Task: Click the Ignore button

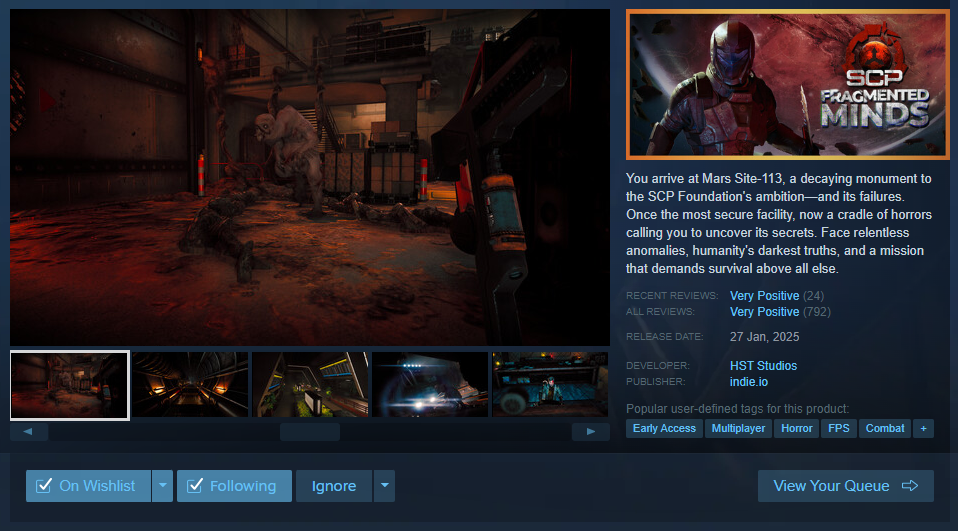Action: pyautogui.click(x=334, y=486)
